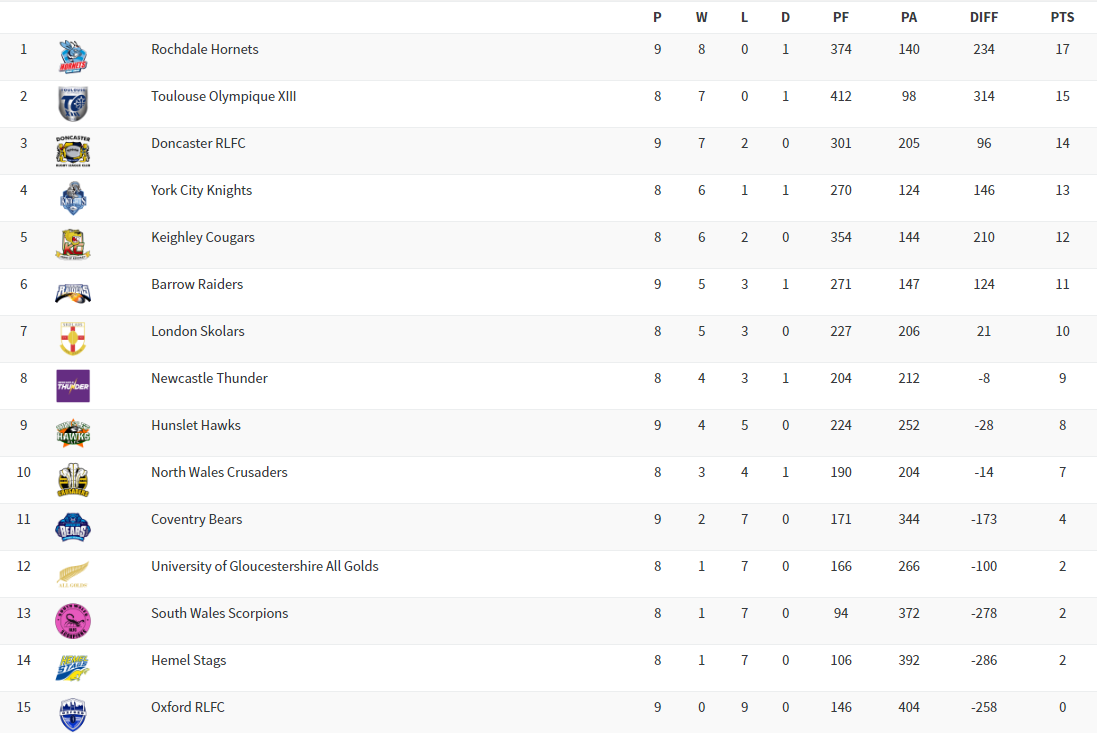Click the PA column header
This screenshot has width=1097, height=733.
tap(909, 17)
